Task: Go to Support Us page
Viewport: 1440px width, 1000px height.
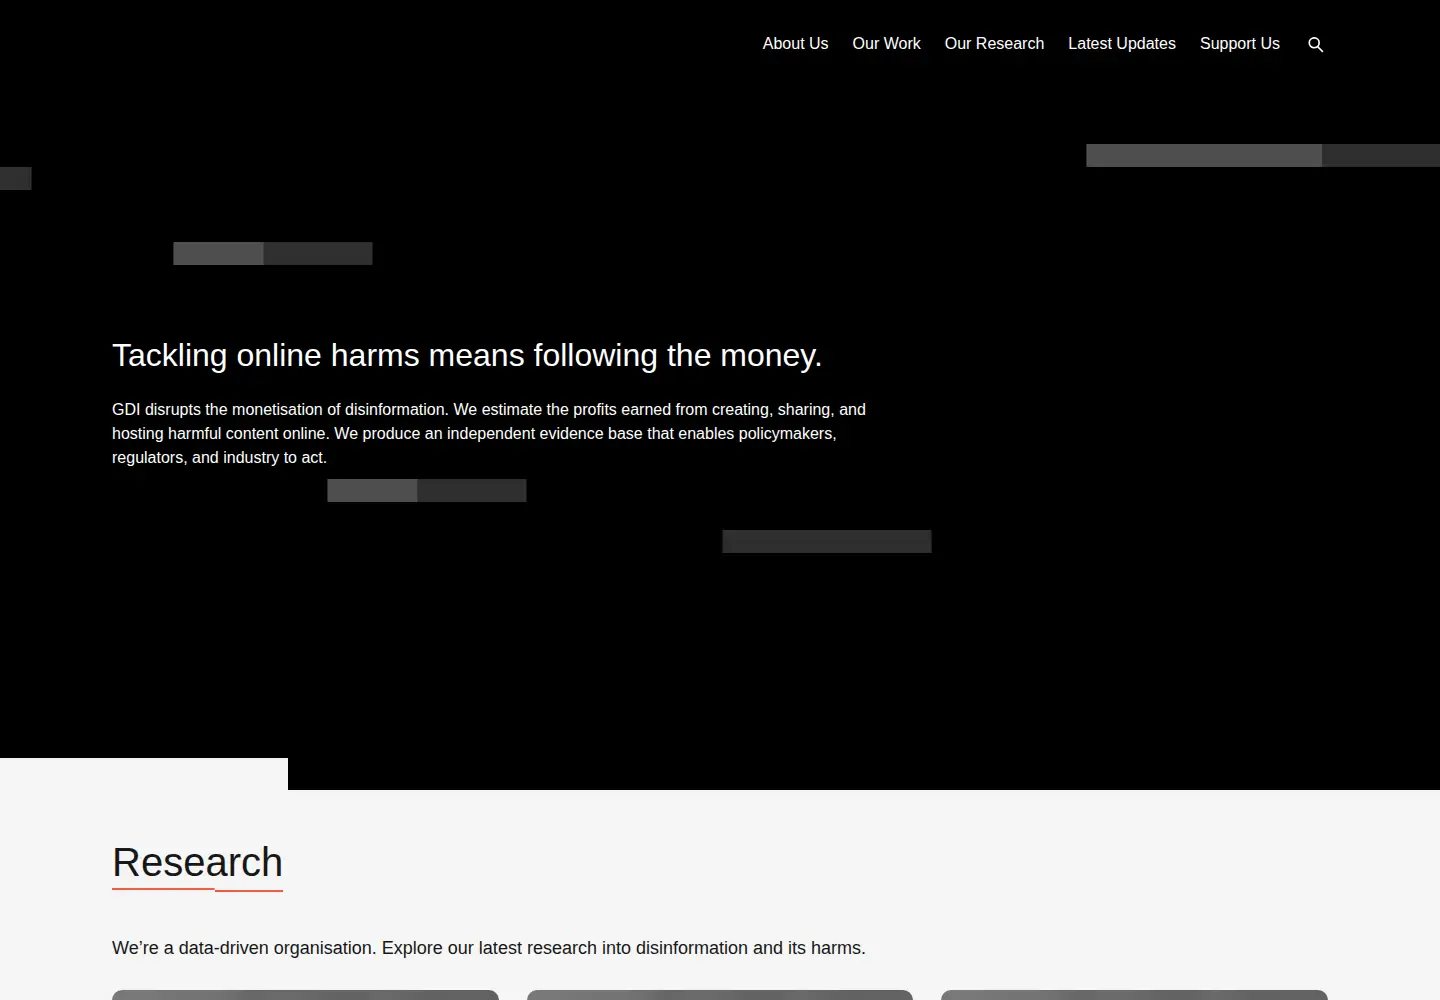Action: click(1240, 44)
